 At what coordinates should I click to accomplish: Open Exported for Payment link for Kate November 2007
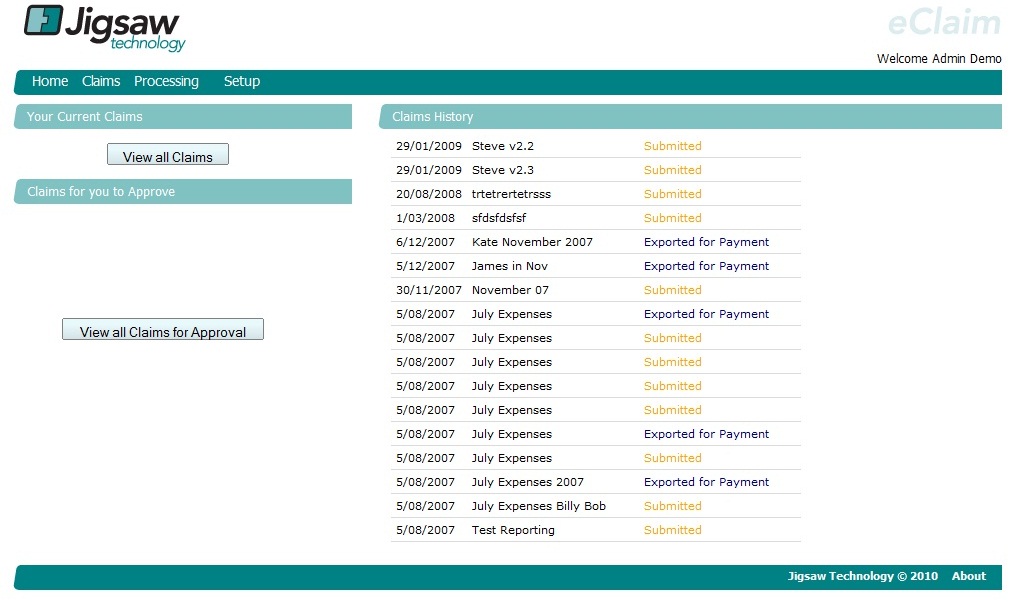pyautogui.click(x=706, y=242)
